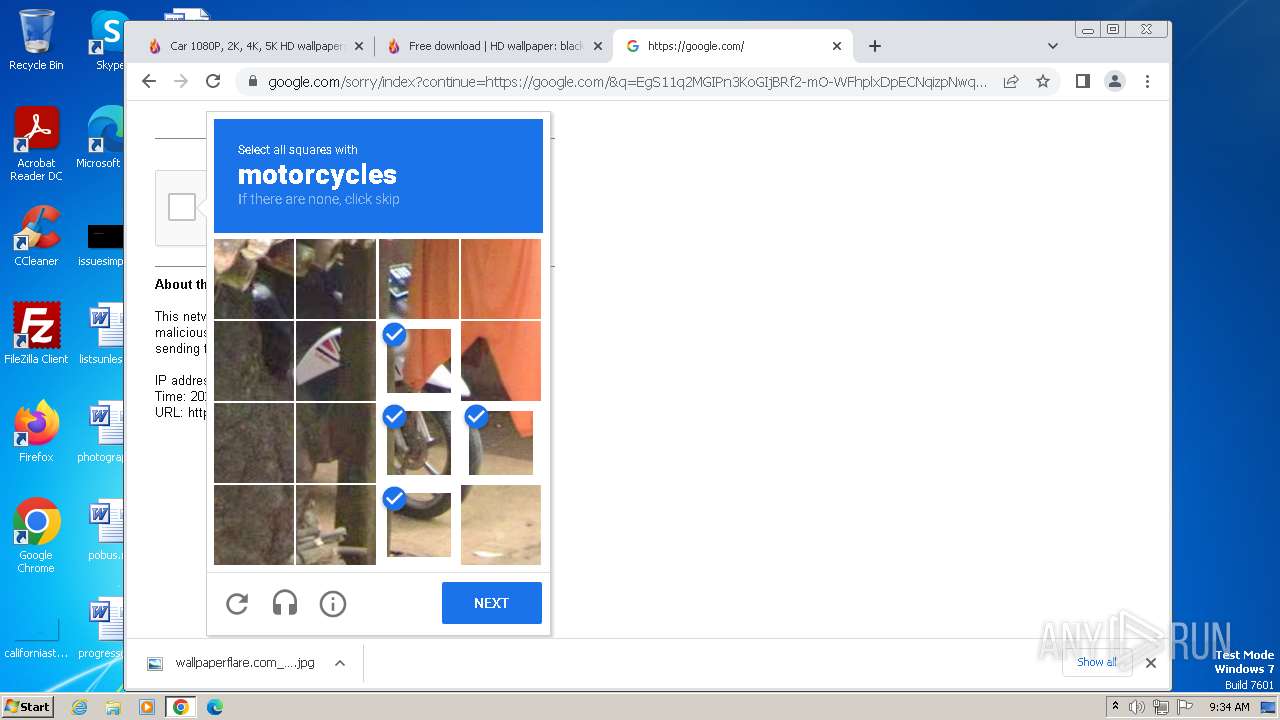Select the orange tile right of checked fender tile
Image resolution: width=1280 pixels, height=720 pixels.
click(501, 361)
